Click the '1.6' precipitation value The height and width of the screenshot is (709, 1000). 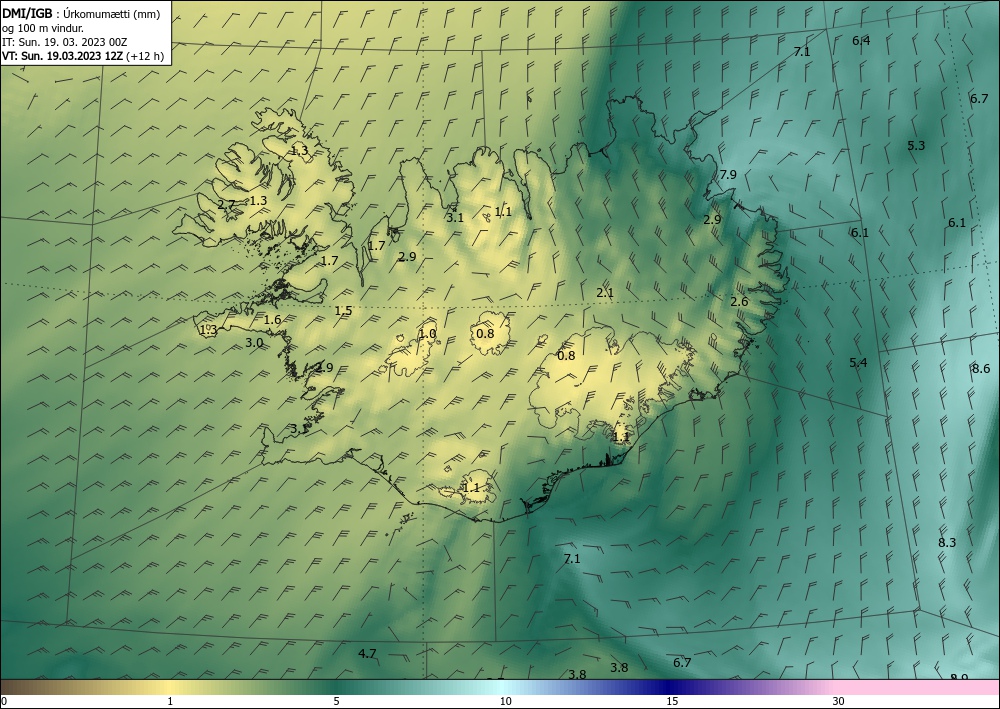tap(272, 320)
